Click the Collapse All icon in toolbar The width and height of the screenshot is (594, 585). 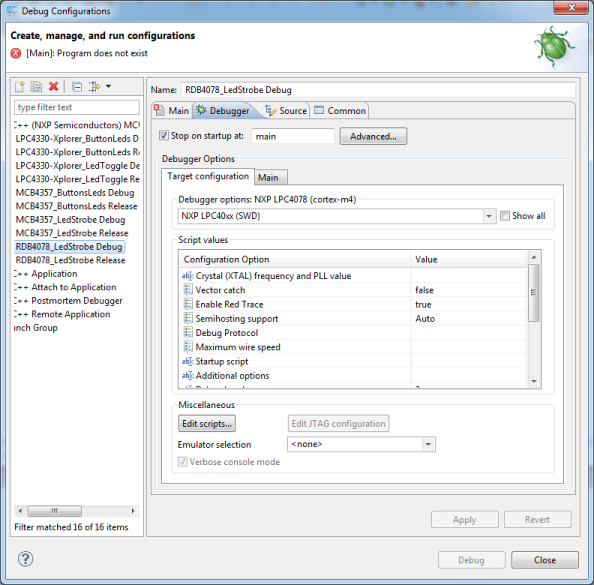coord(77,87)
